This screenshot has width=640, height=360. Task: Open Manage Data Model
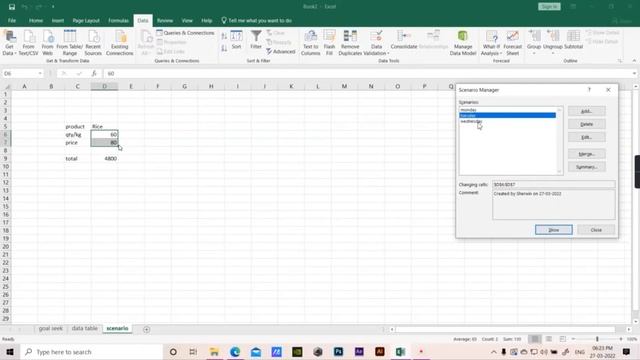coord(463,42)
